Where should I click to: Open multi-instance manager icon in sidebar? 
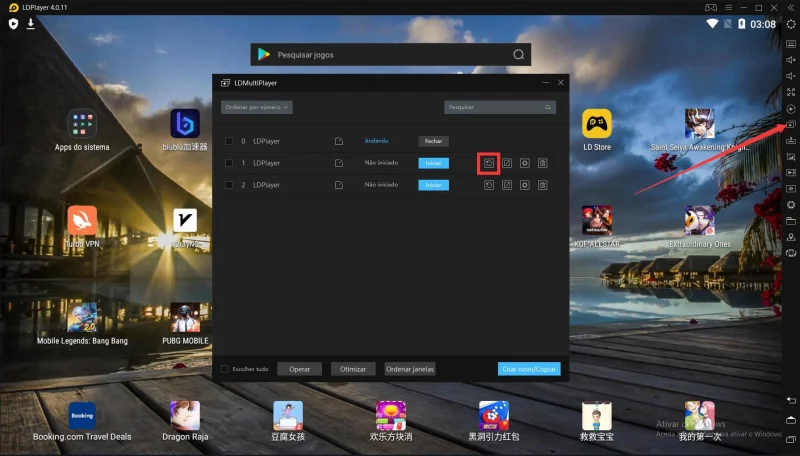tap(791, 124)
